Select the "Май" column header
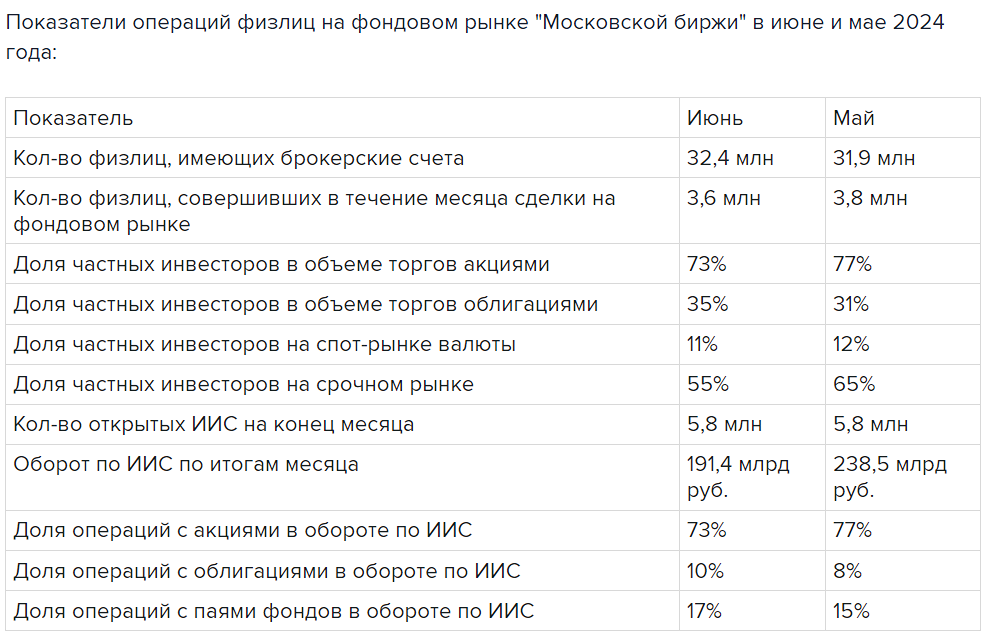 point(854,118)
